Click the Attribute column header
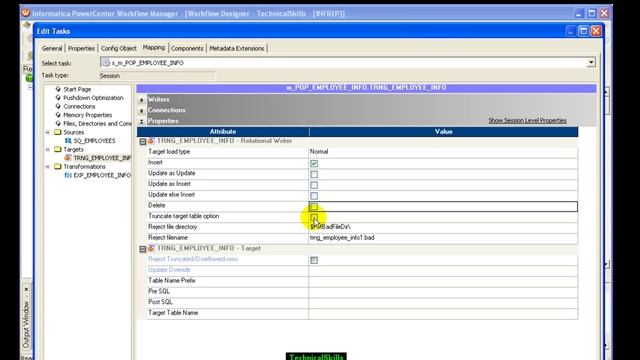The image size is (640, 360). pyautogui.click(x=223, y=131)
